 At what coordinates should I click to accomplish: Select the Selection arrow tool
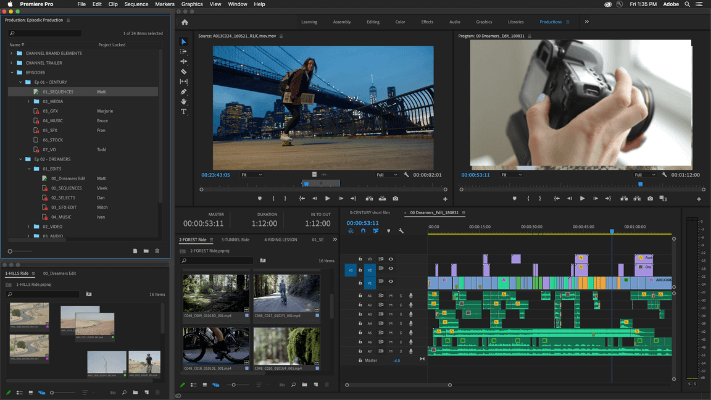click(184, 41)
